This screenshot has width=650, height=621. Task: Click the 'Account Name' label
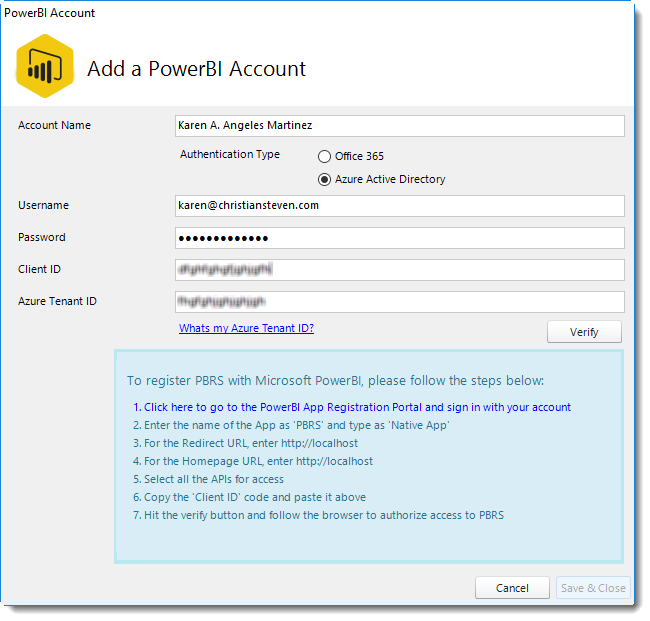point(54,125)
